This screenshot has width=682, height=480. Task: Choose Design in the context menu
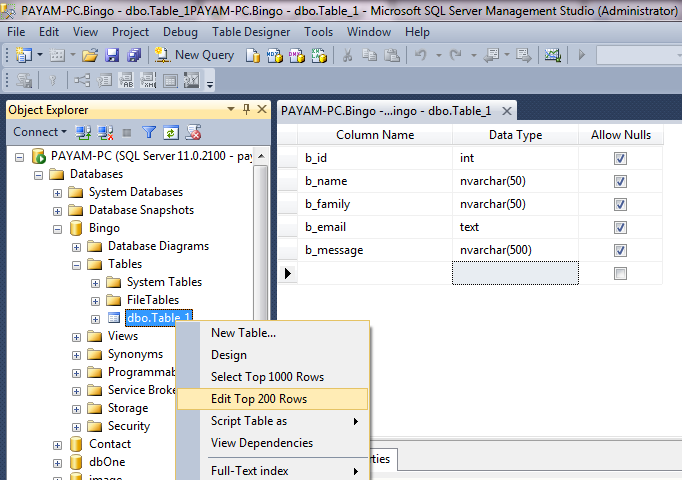(273, 355)
